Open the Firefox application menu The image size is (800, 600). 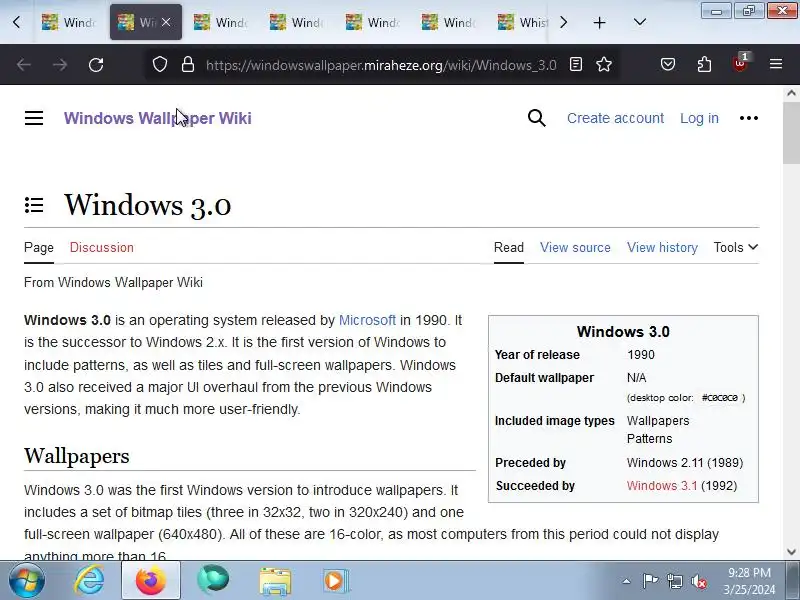click(x=776, y=64)
